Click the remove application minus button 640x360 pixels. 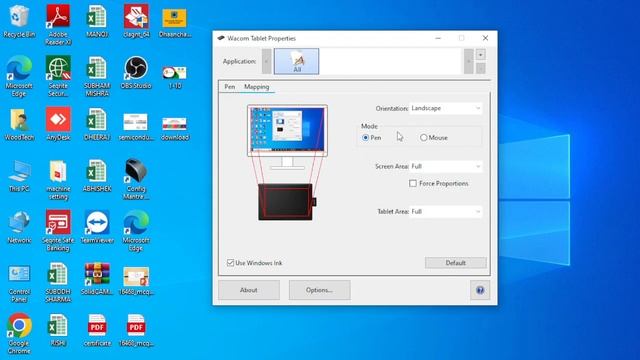coord(481,68)
